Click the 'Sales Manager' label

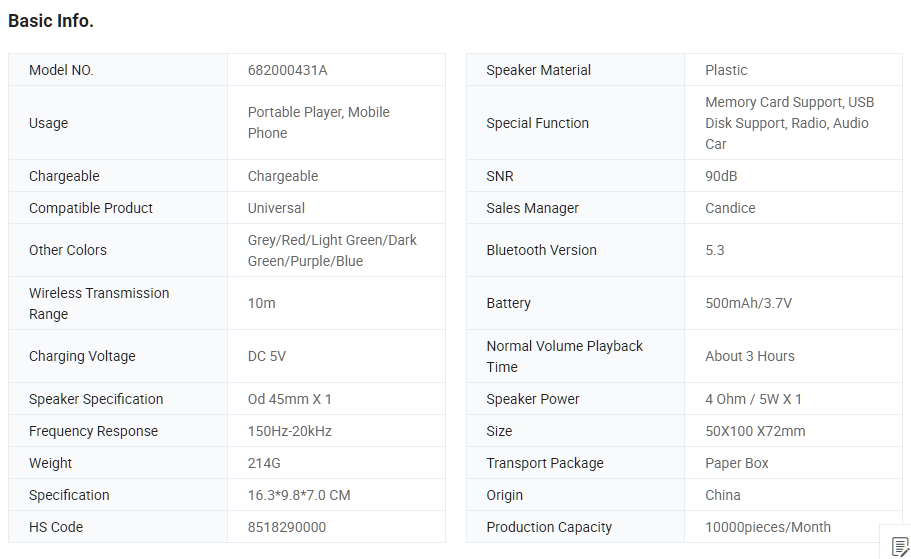(533, 208)
